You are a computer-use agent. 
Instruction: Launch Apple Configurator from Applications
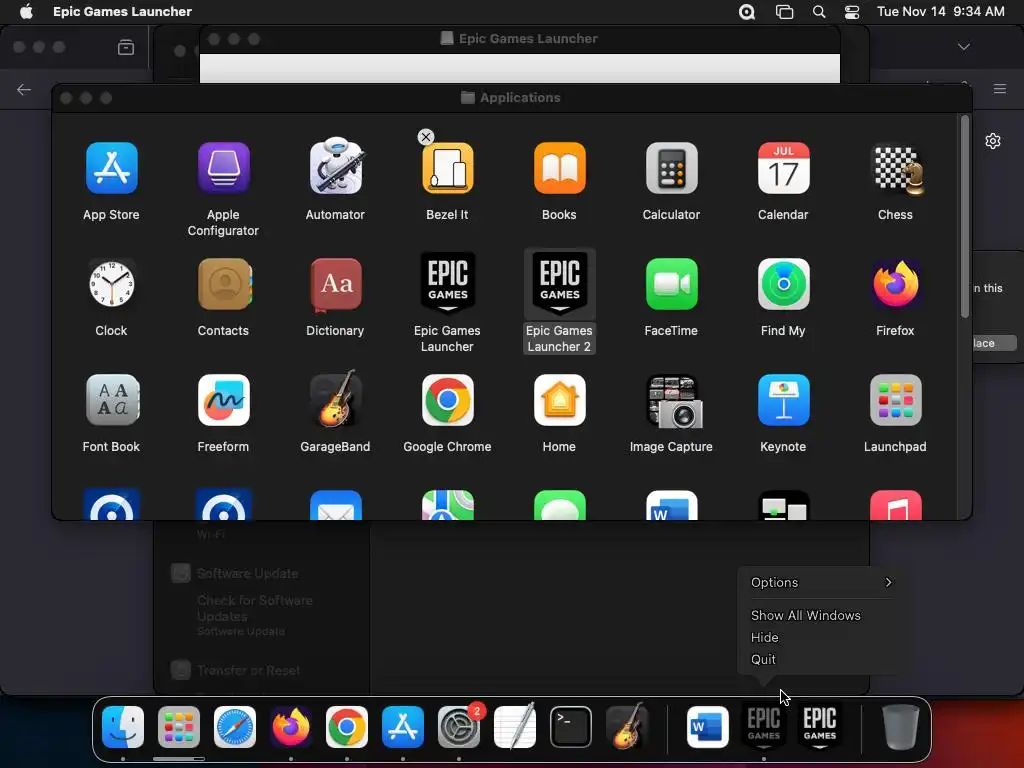tap(223, 168)
